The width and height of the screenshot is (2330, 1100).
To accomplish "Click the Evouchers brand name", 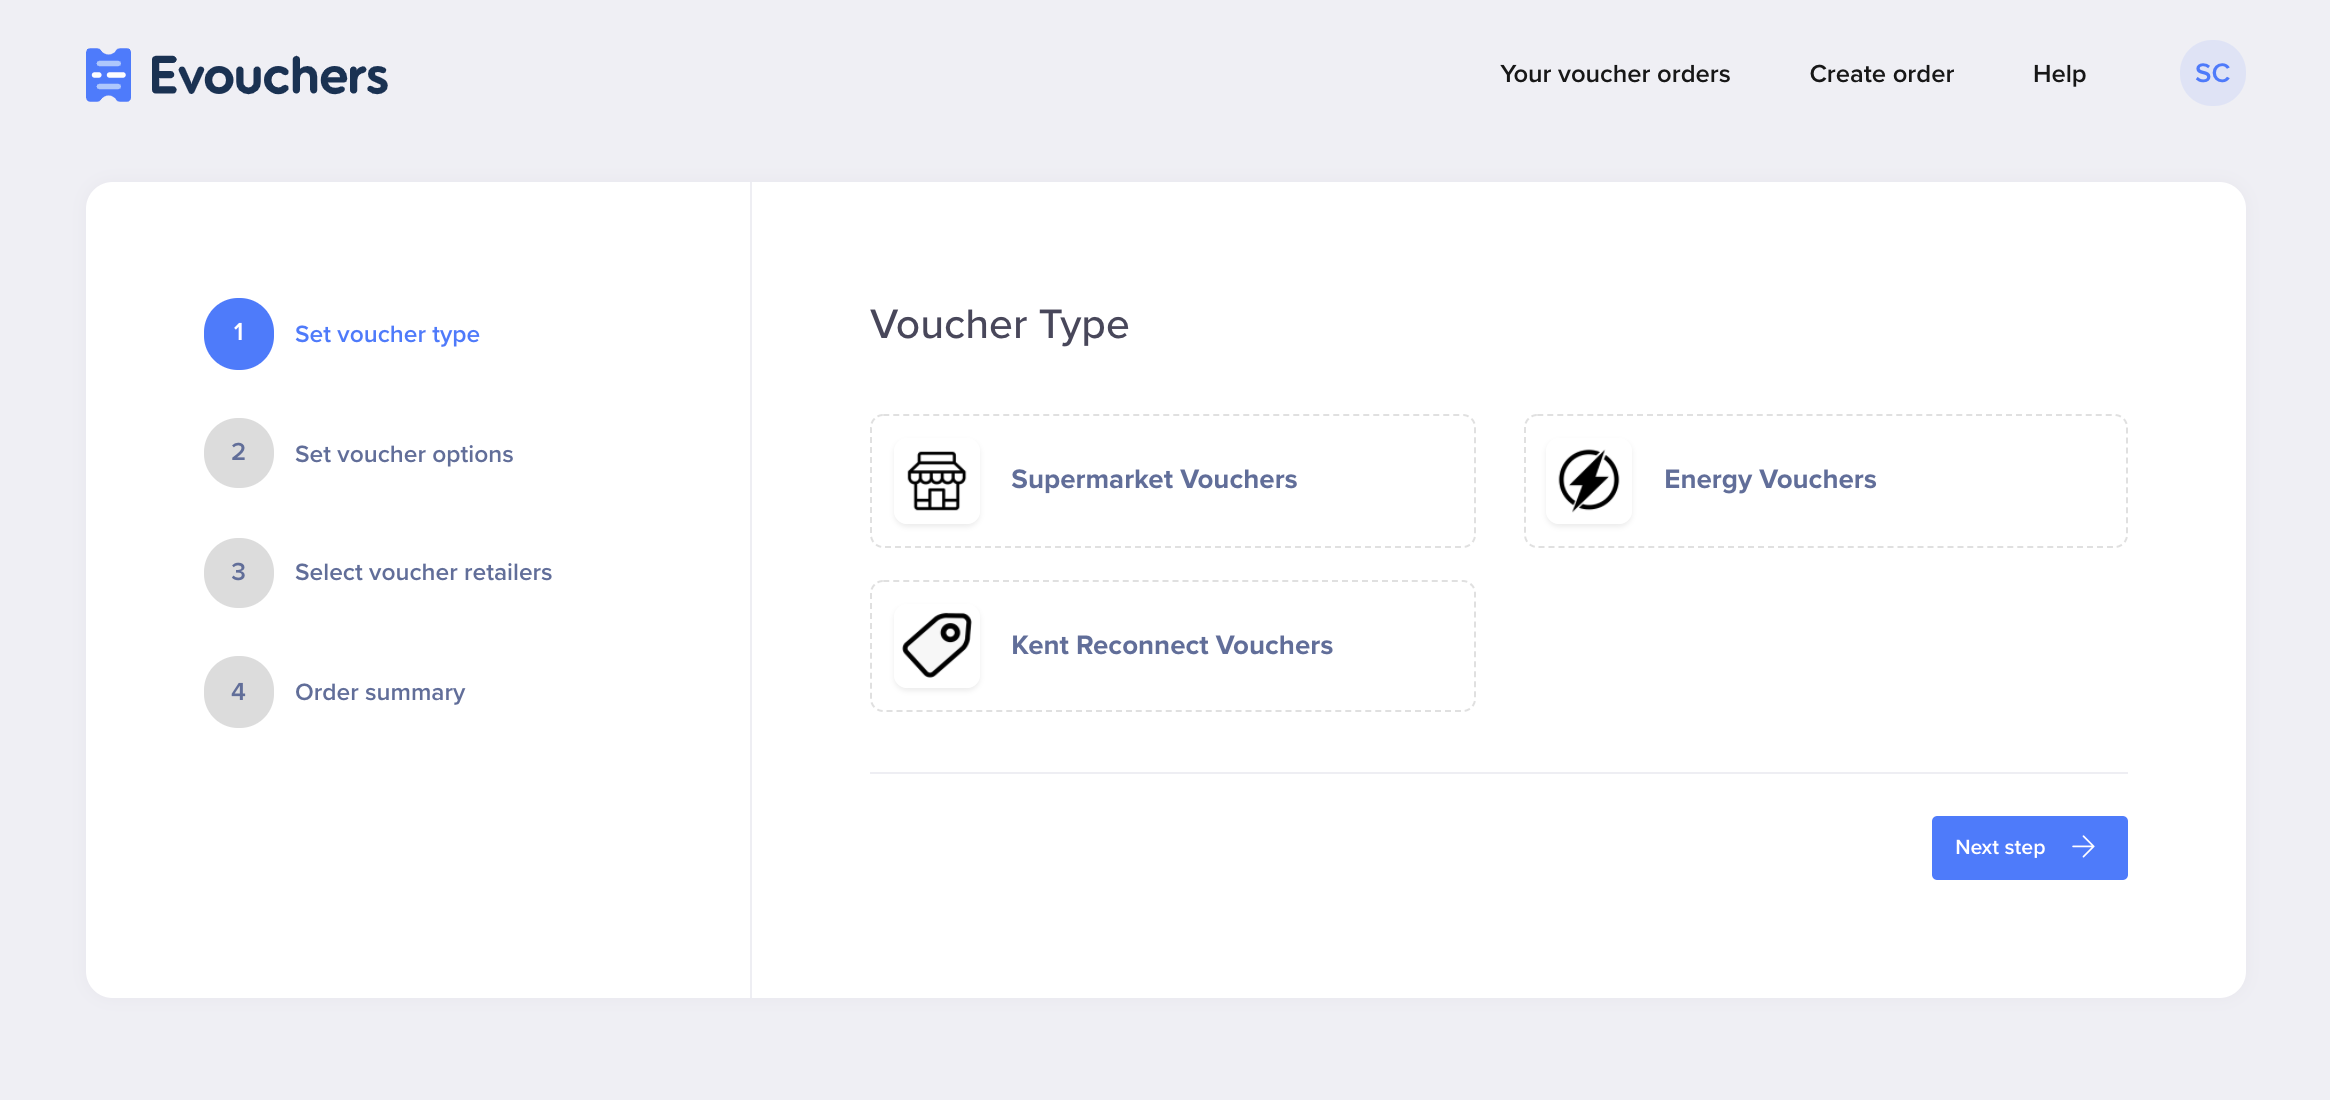I will 269,76.
